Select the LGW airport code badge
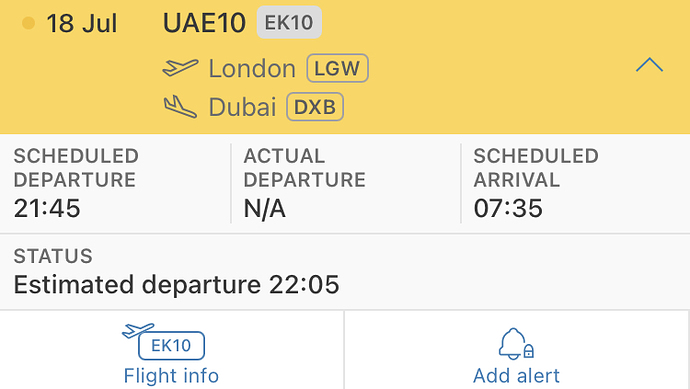The height and width of the screenshot is (389, 690). [x=337, y=68]
